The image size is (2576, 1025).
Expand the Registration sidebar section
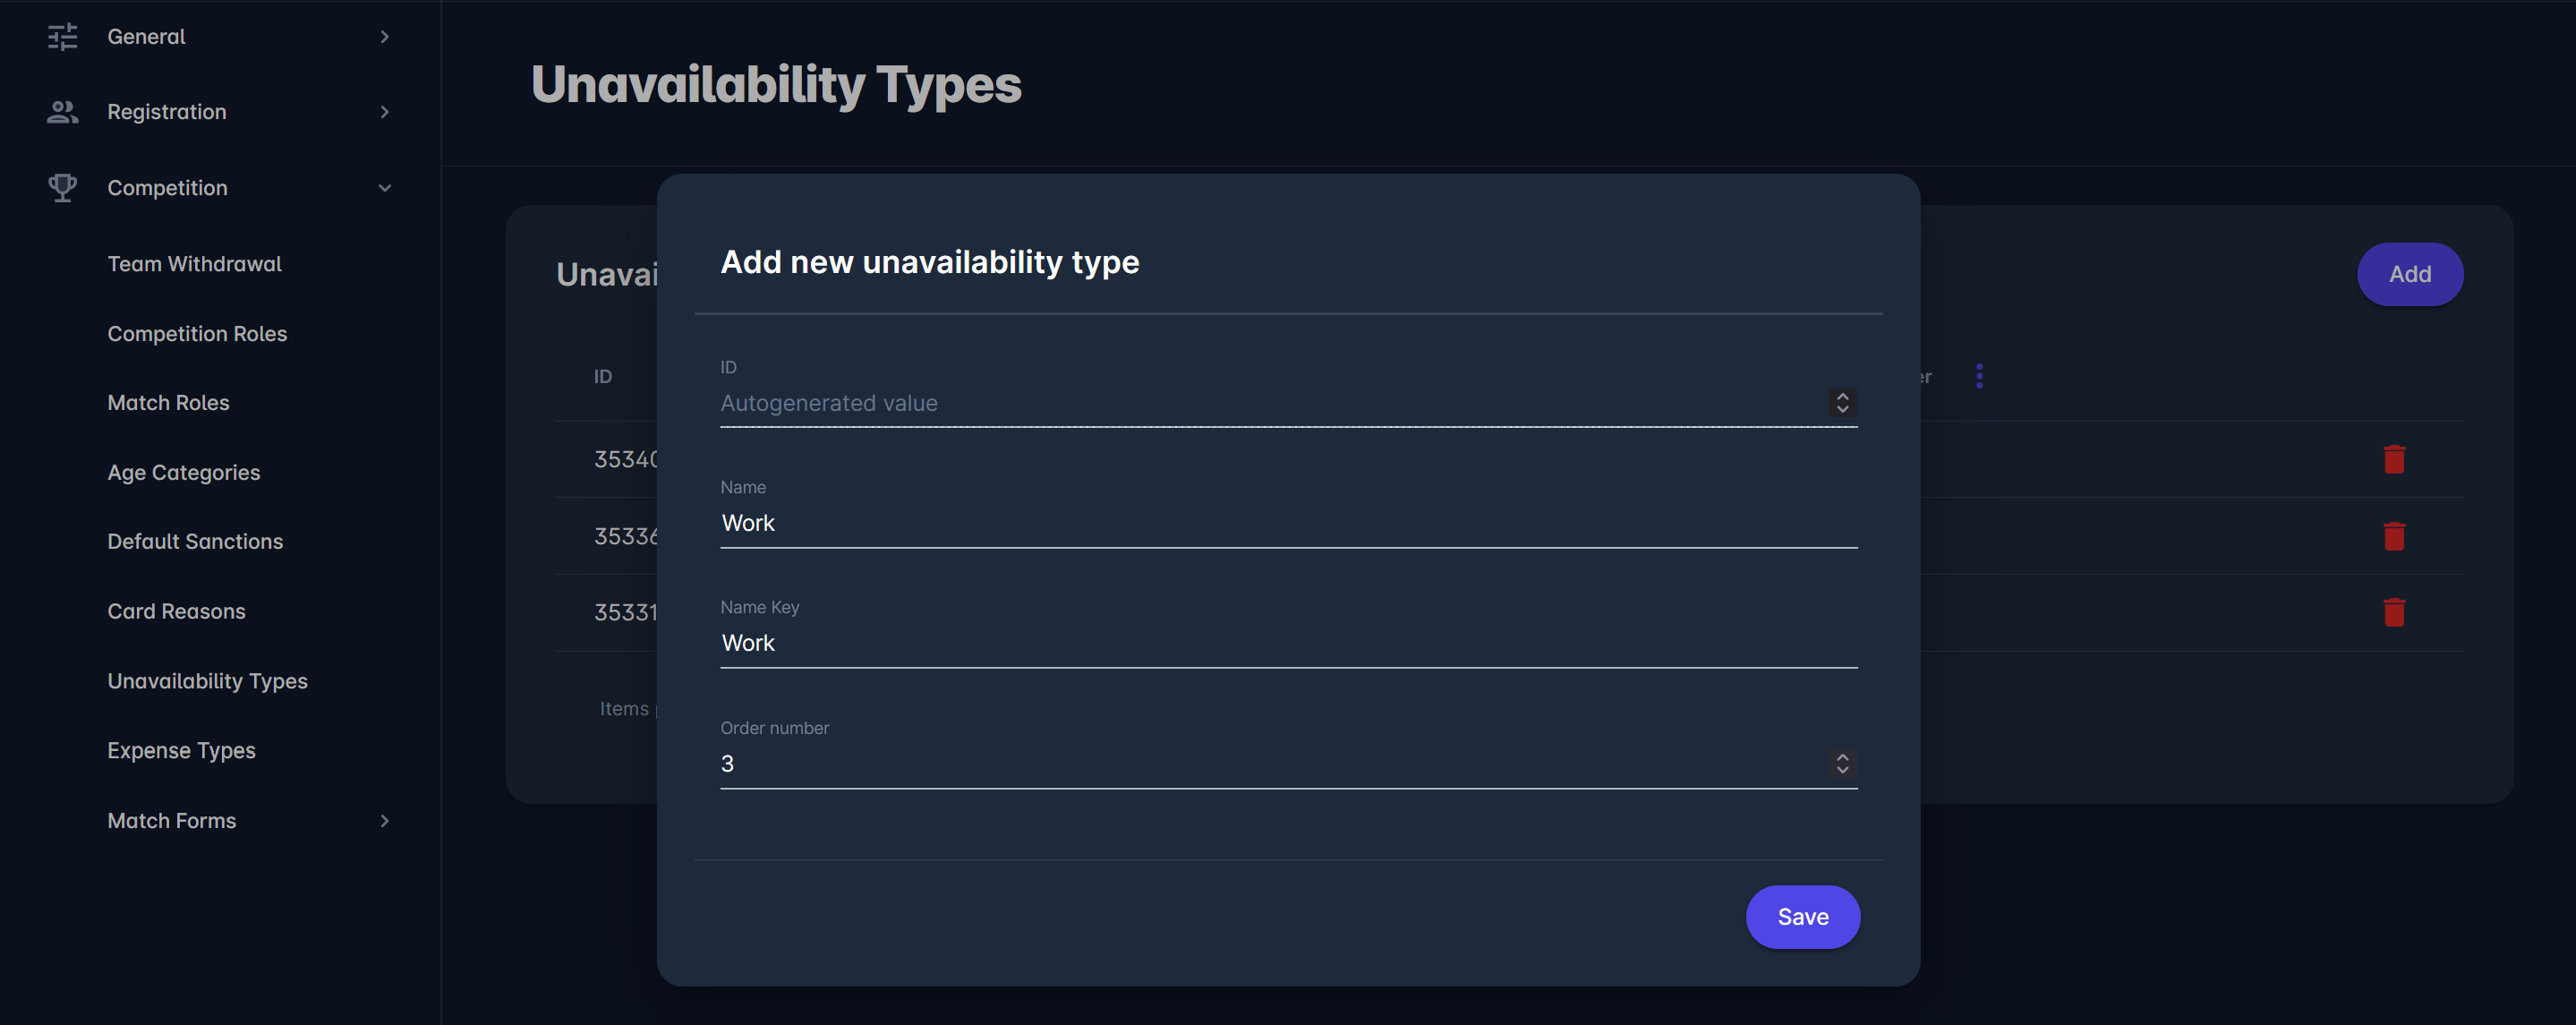pos(384,112)
